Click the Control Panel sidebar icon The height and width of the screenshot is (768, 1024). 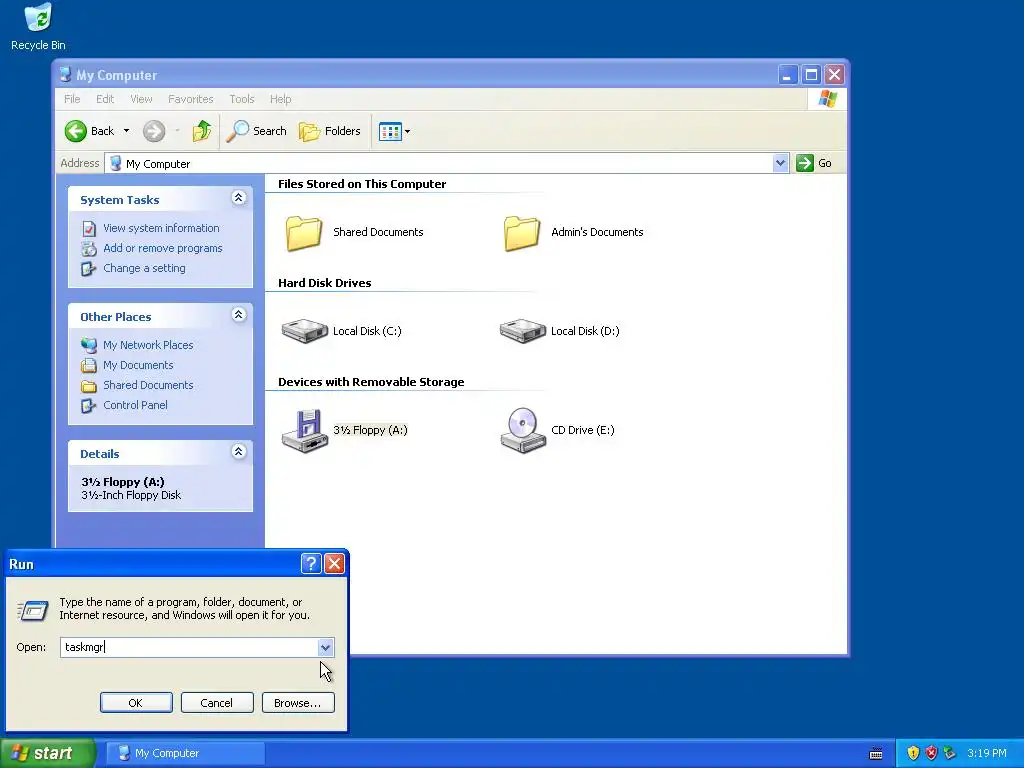pos(89,406)
